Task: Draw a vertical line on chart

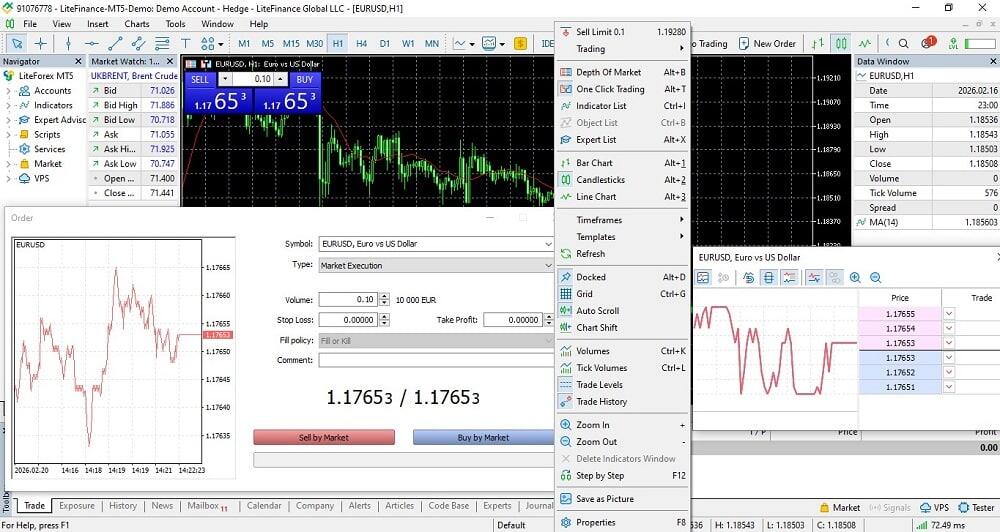Action: [x=68, y=43]
